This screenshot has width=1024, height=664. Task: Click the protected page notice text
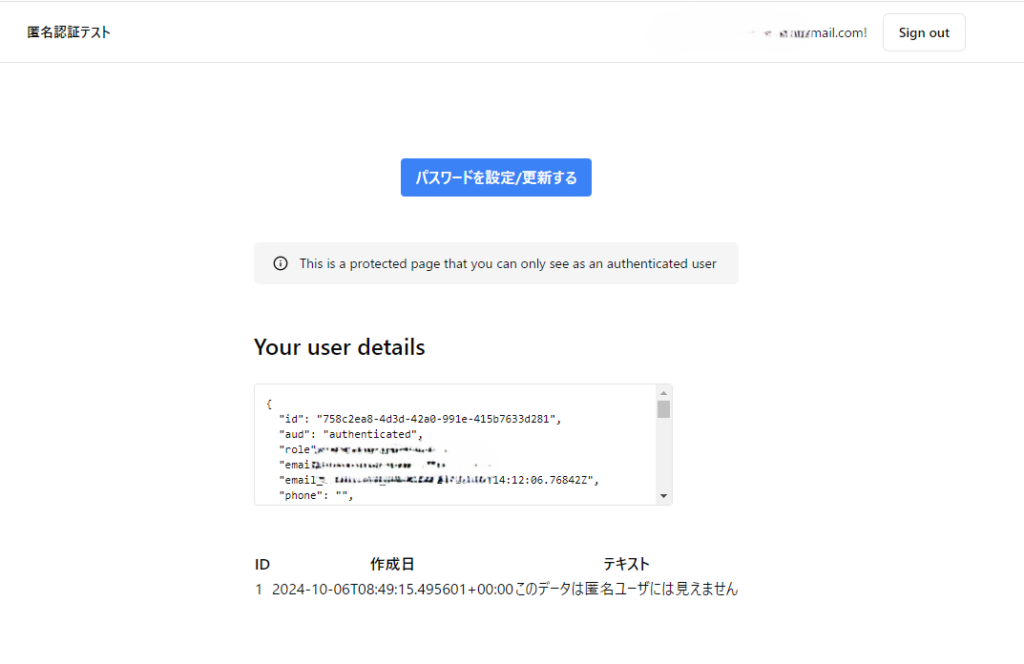507,264
